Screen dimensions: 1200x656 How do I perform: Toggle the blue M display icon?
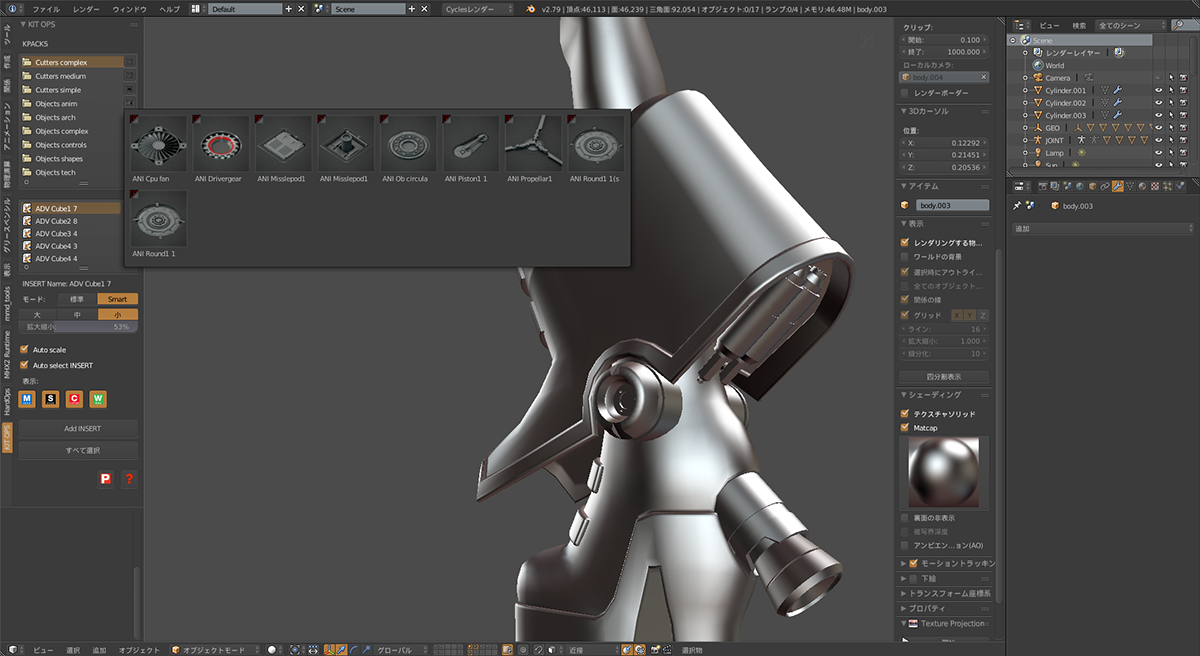click(x=27, y=399)
